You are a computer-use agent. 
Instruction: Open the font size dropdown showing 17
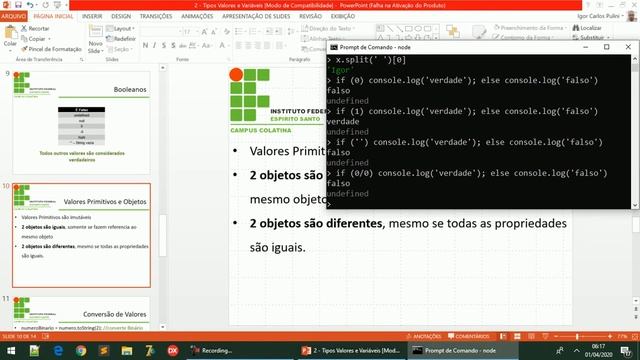pyautogui.click(x=198, y=31)
